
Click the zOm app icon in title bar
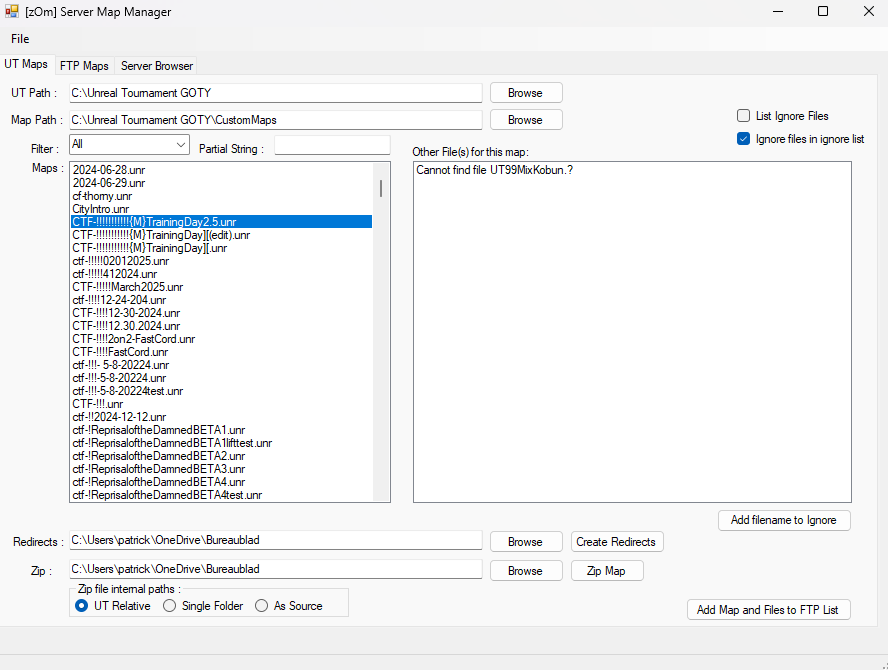point(13,12)
